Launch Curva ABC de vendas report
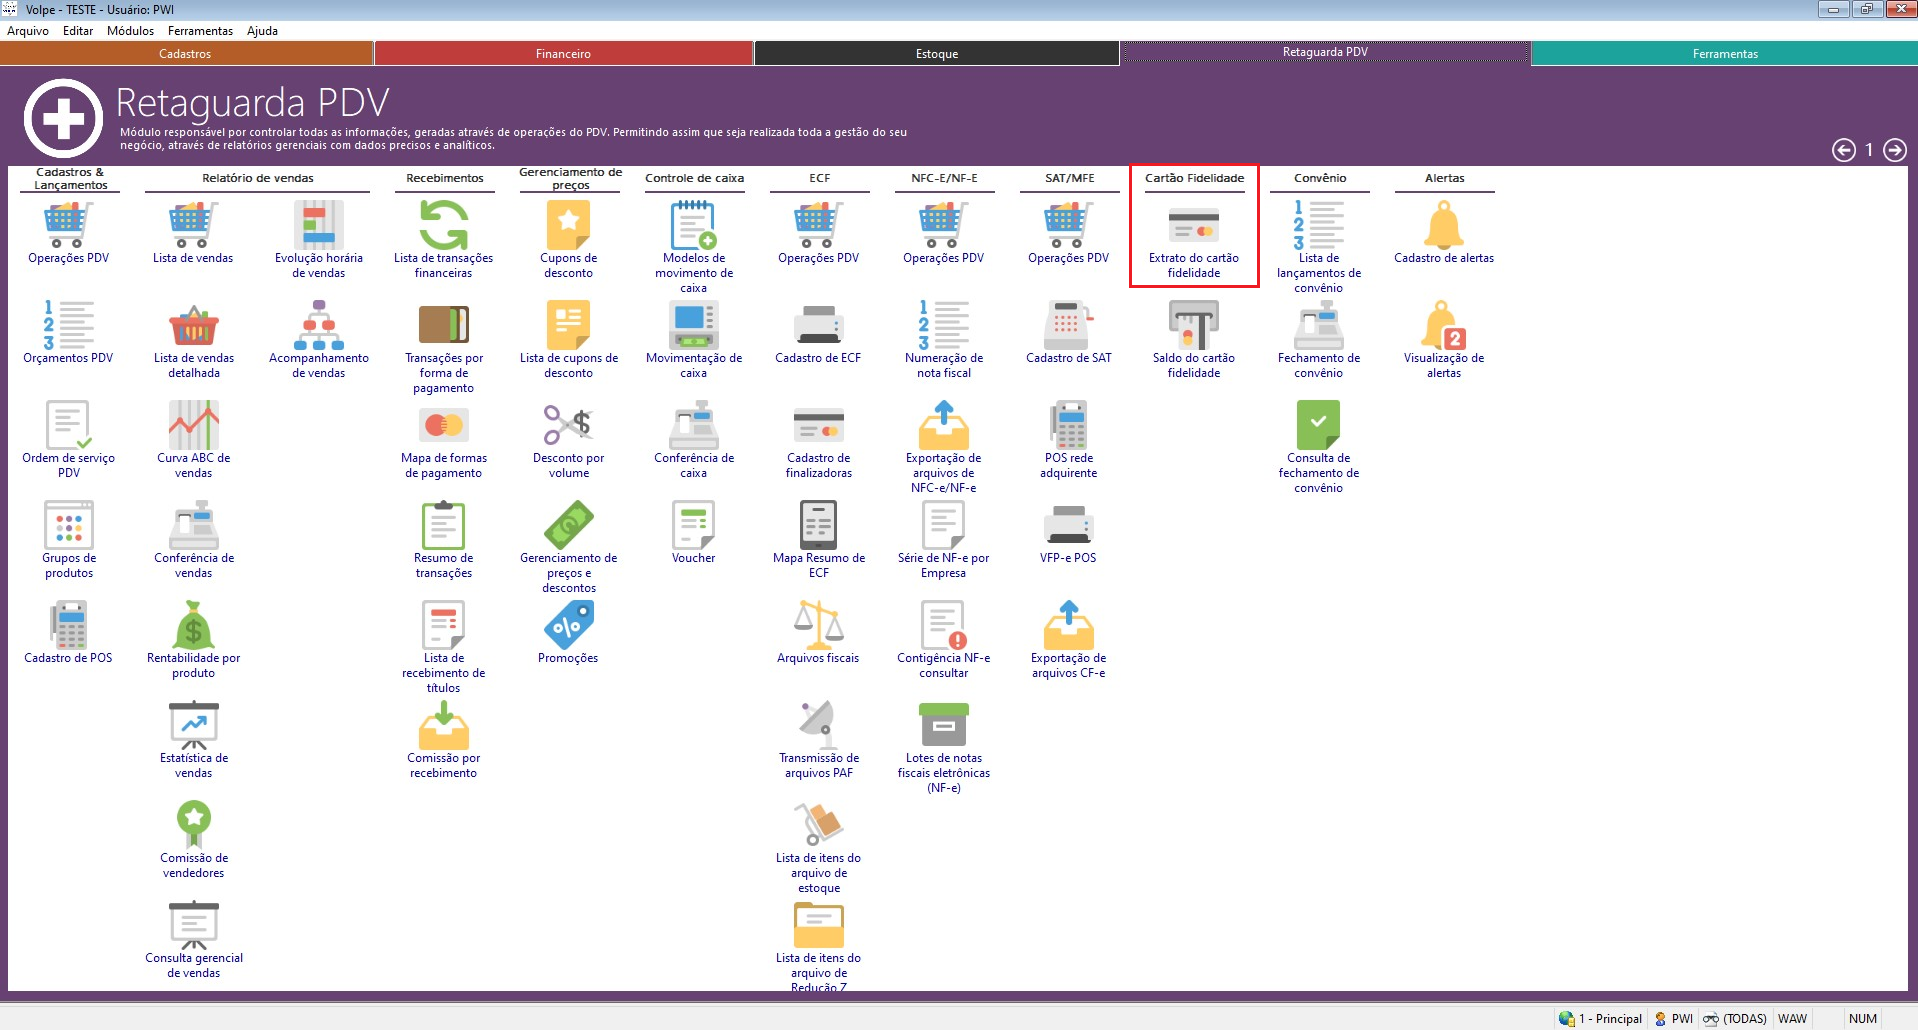The height and width of the screenshot is (1030, 1918). [x=193, y=427]
